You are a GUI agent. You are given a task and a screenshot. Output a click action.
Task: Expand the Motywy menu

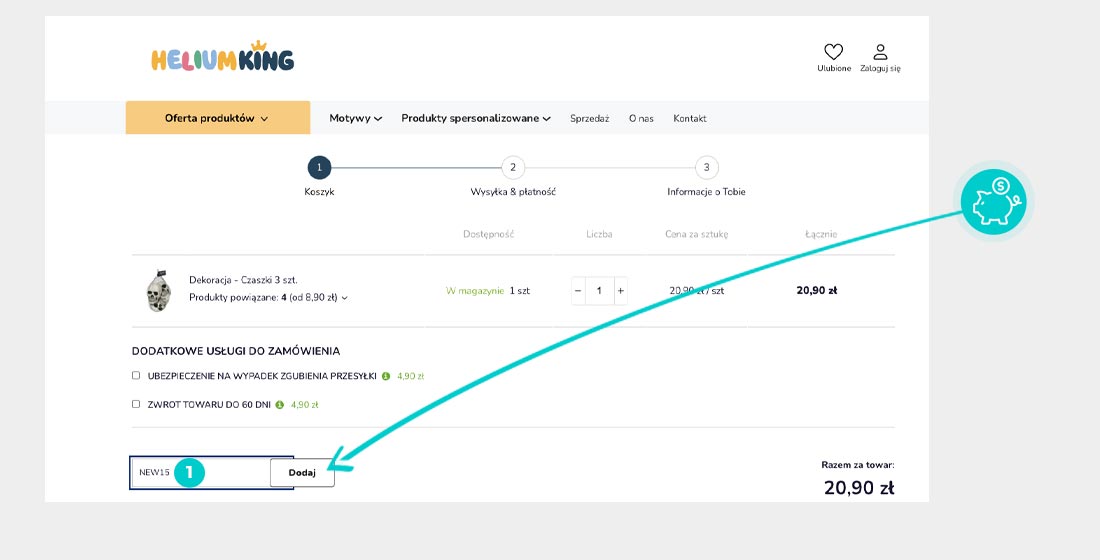point(356,118)
